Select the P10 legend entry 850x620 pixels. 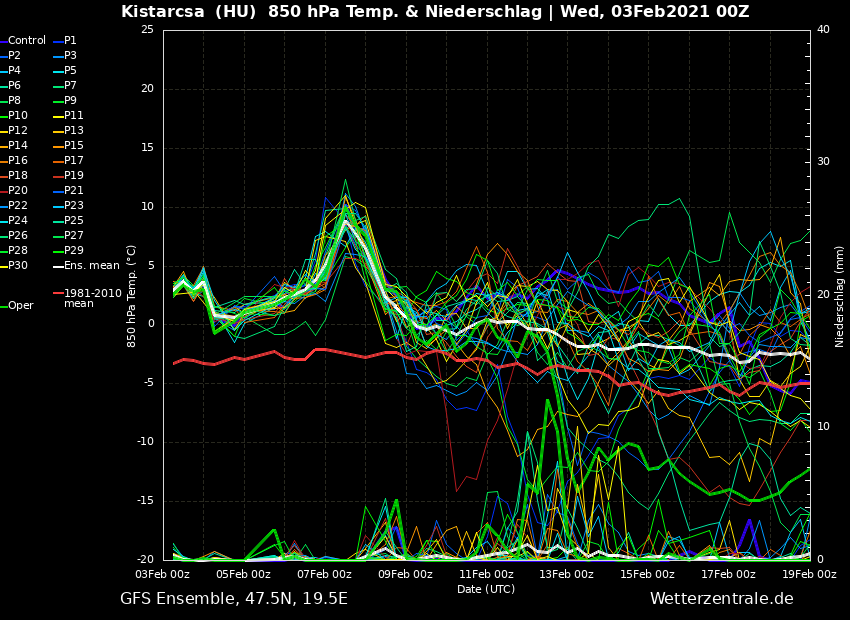pos(18,116)
